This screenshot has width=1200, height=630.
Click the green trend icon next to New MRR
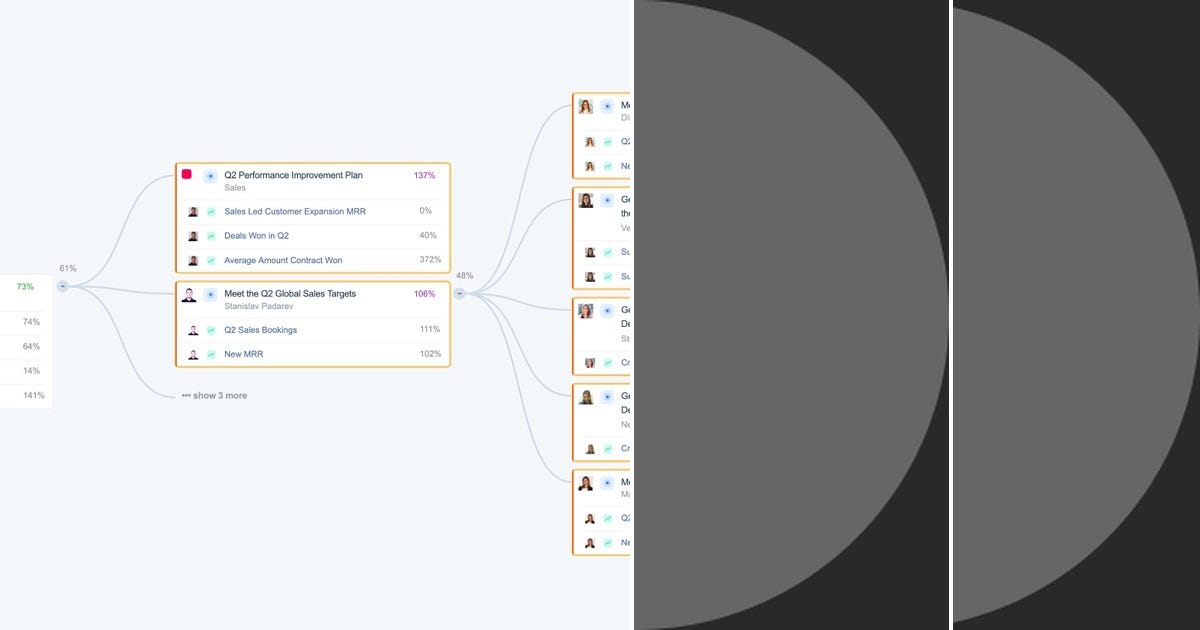pyautogui.click(x=211, y=353)
